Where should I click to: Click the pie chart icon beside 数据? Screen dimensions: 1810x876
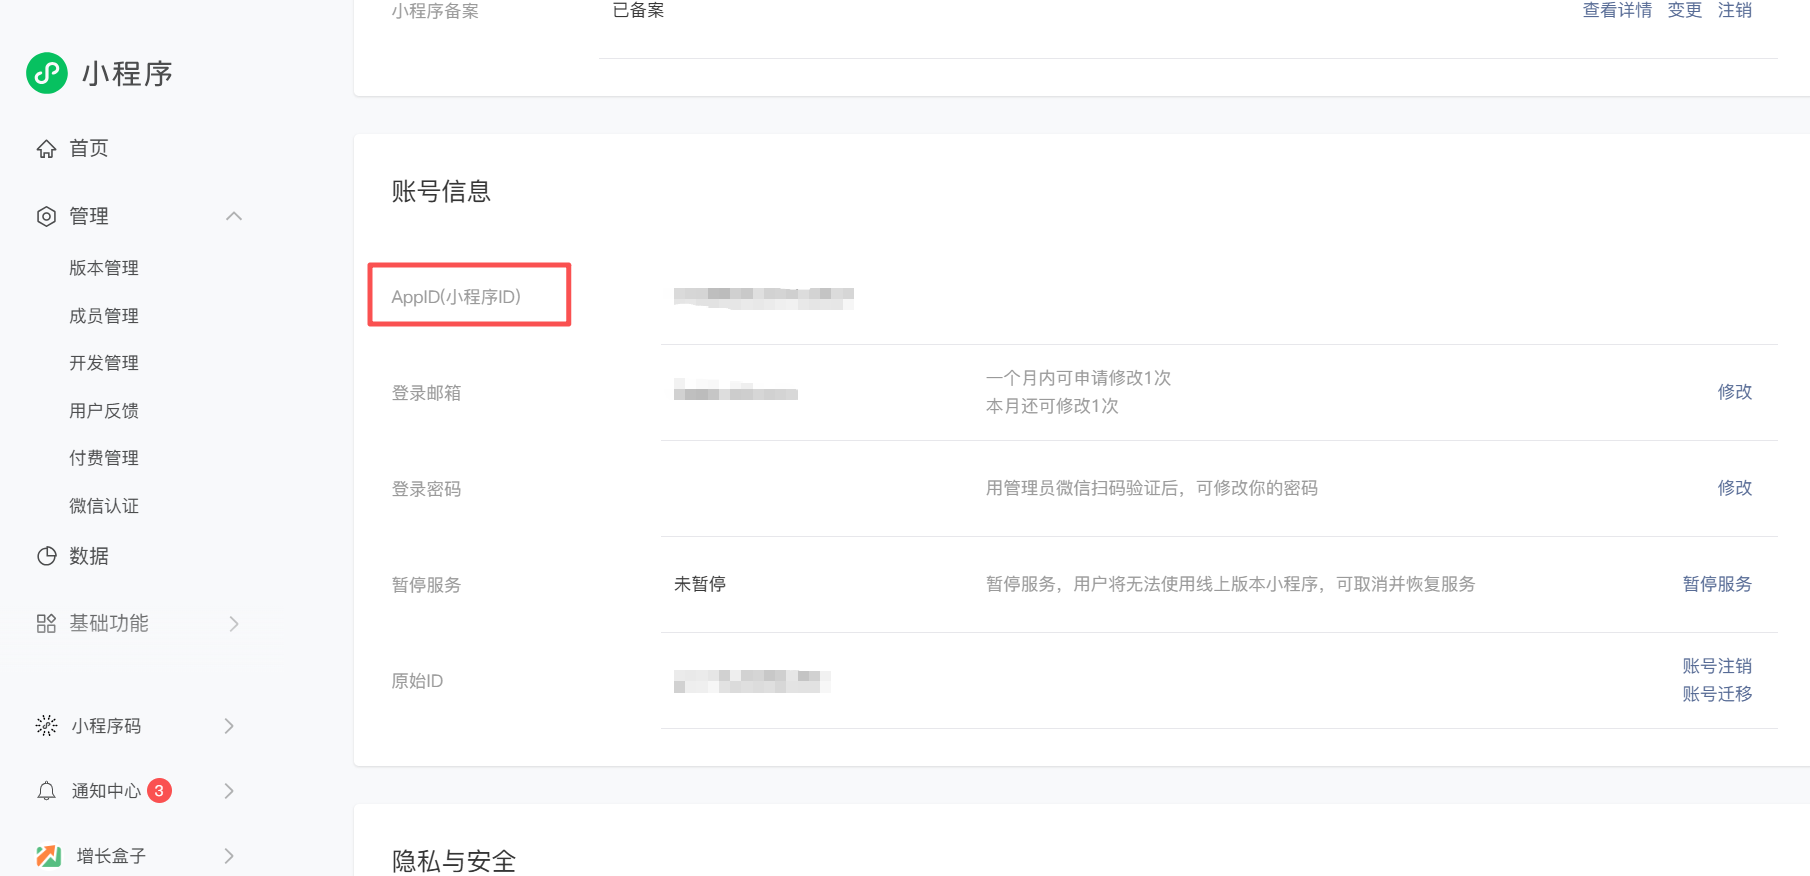coord(46,556)
